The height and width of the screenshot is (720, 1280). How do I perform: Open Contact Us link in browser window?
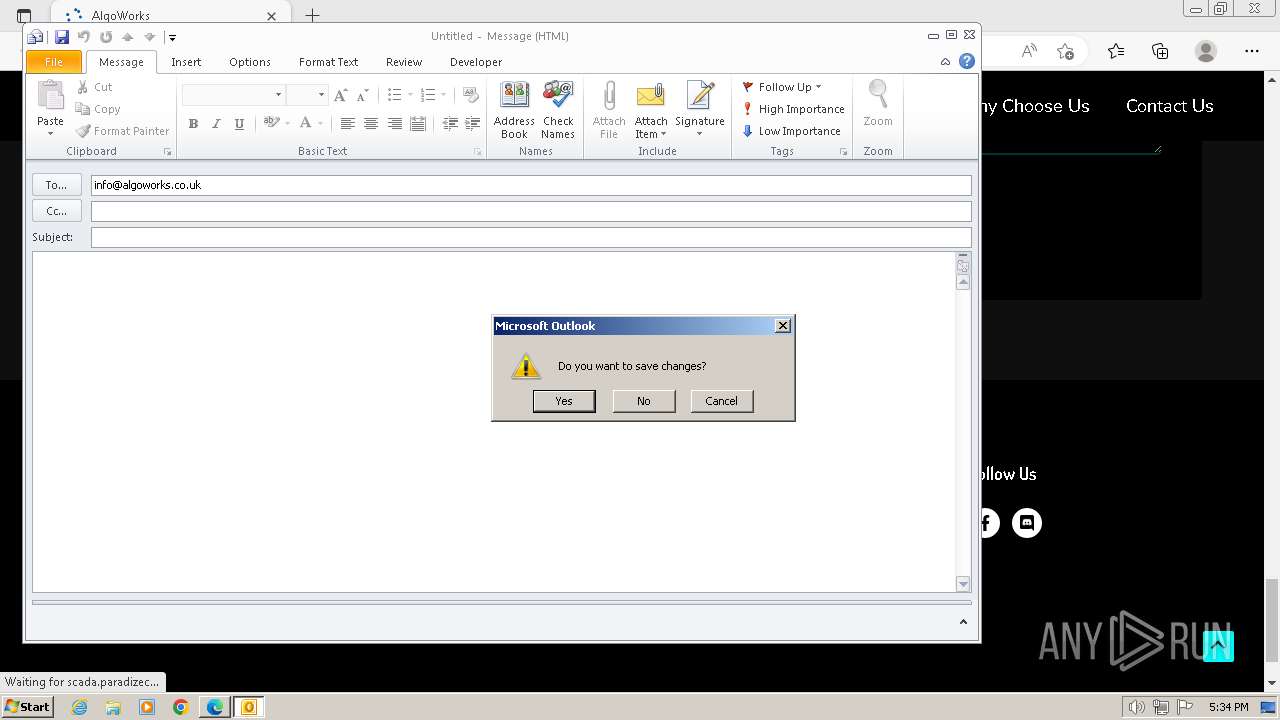point(1169,106)
